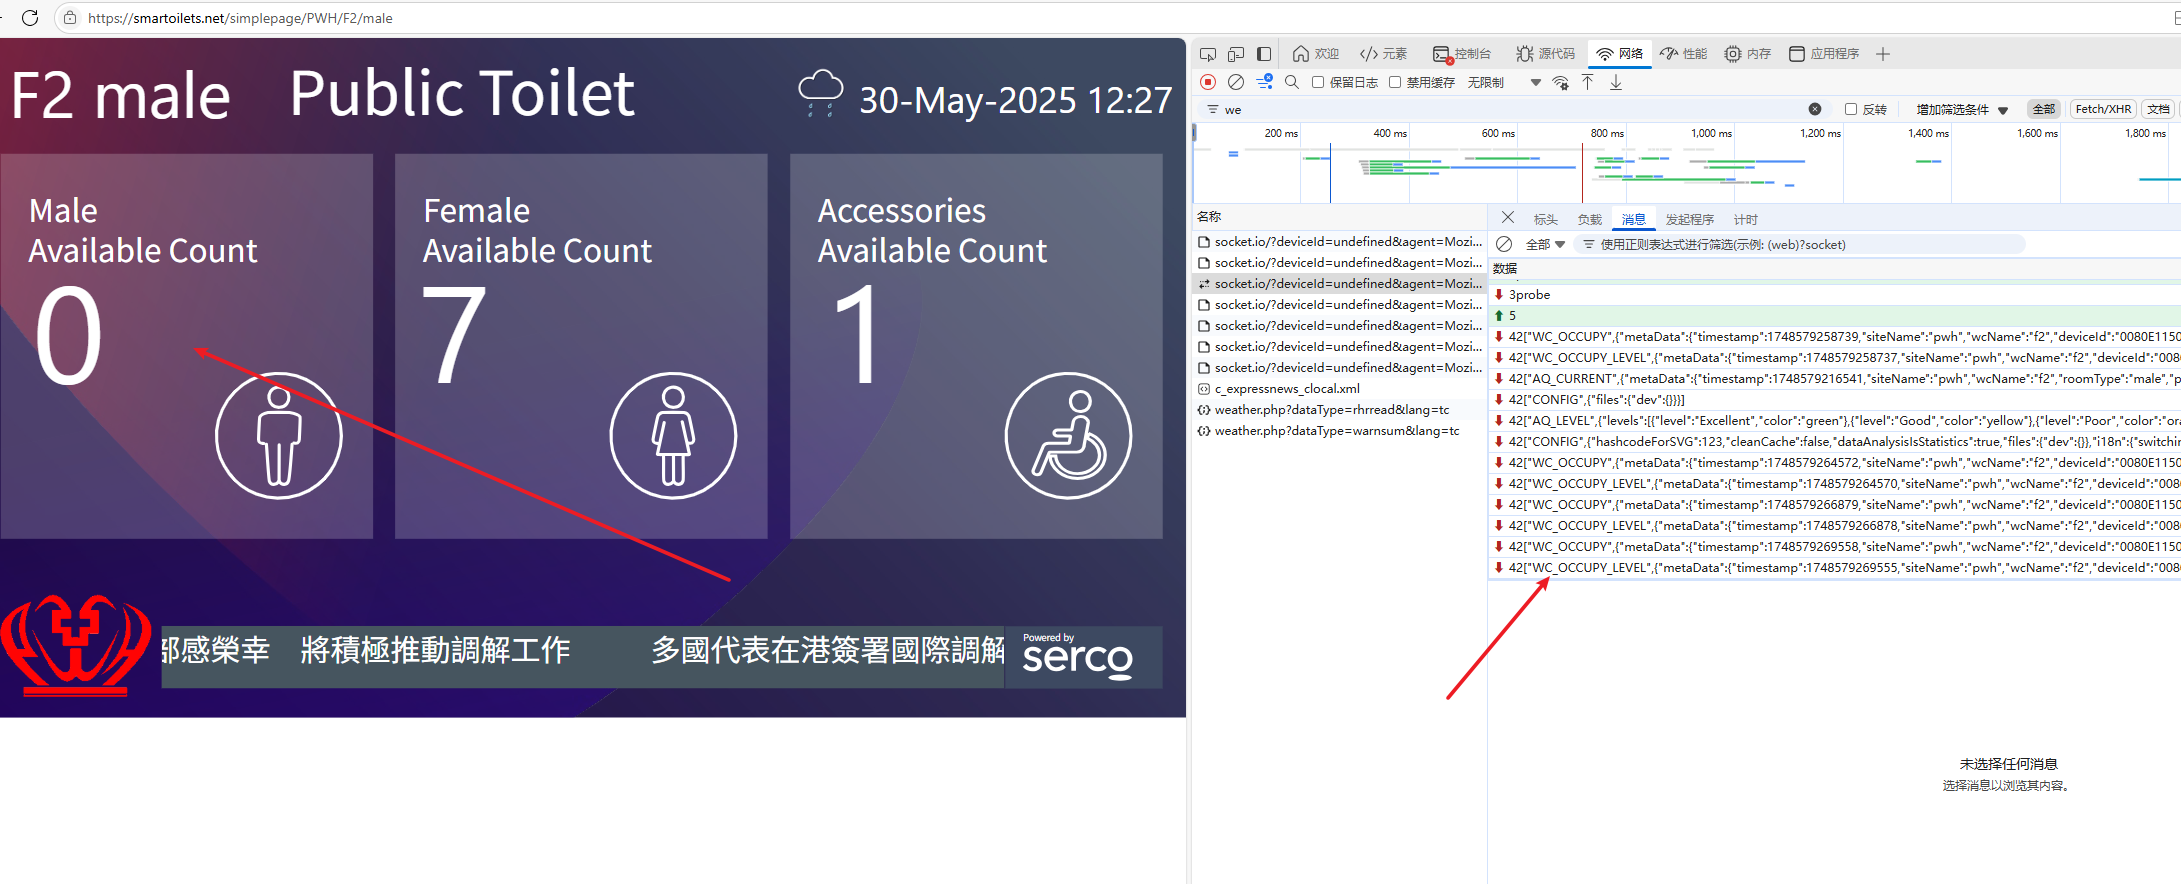Click the import HAR up-arrow icon
The height and width of the screenshot is (884, 2181).
click(x=1588, y=82)
